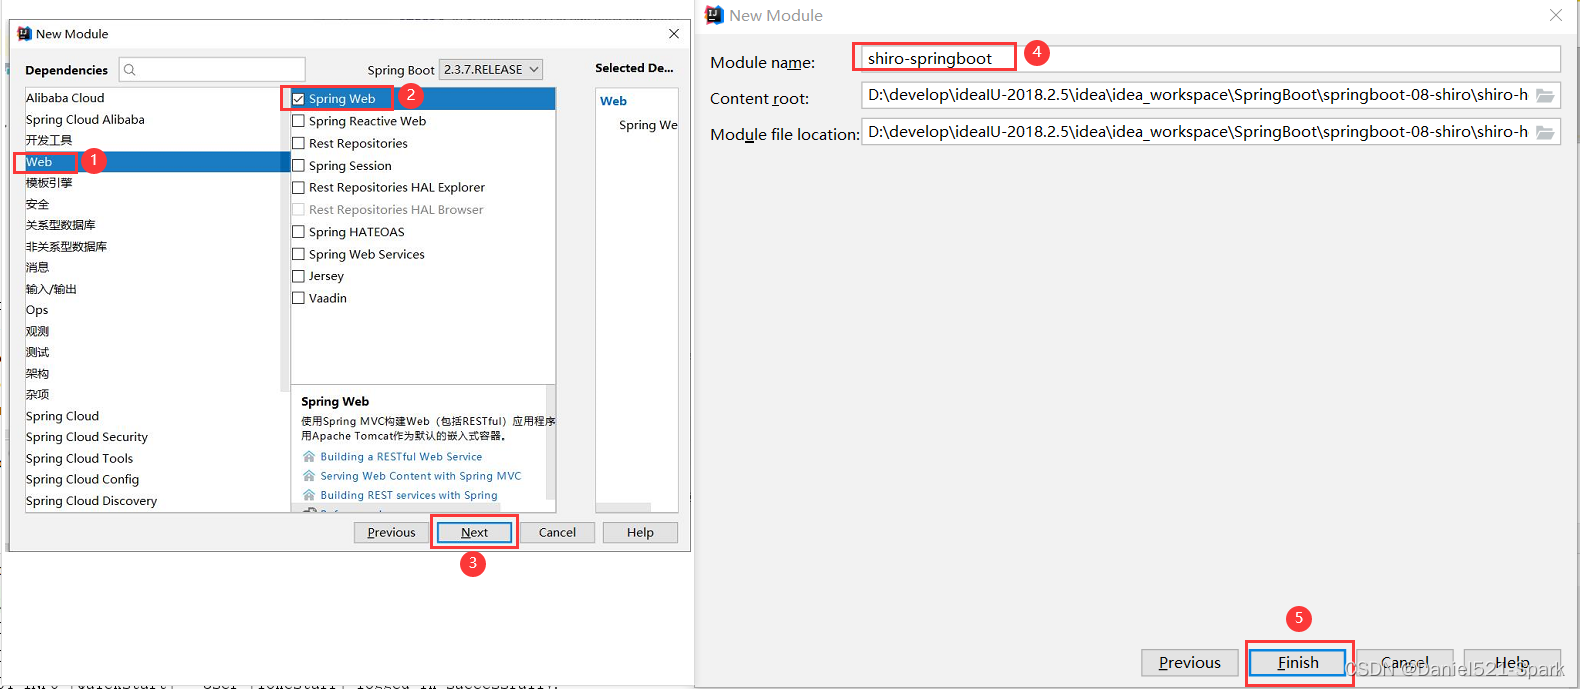Click house icon beside Building a RESTful Web Service
The height and width of the screenshot is (689, 1580).
tap(309, 457)
